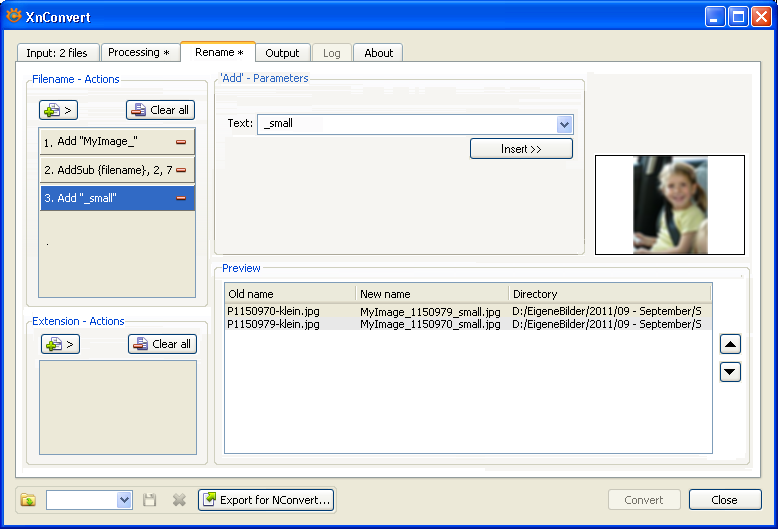Screen dimensions: 778x529
Task: Remove action 2 AddSub {filename}
Action: pos(181,170)
